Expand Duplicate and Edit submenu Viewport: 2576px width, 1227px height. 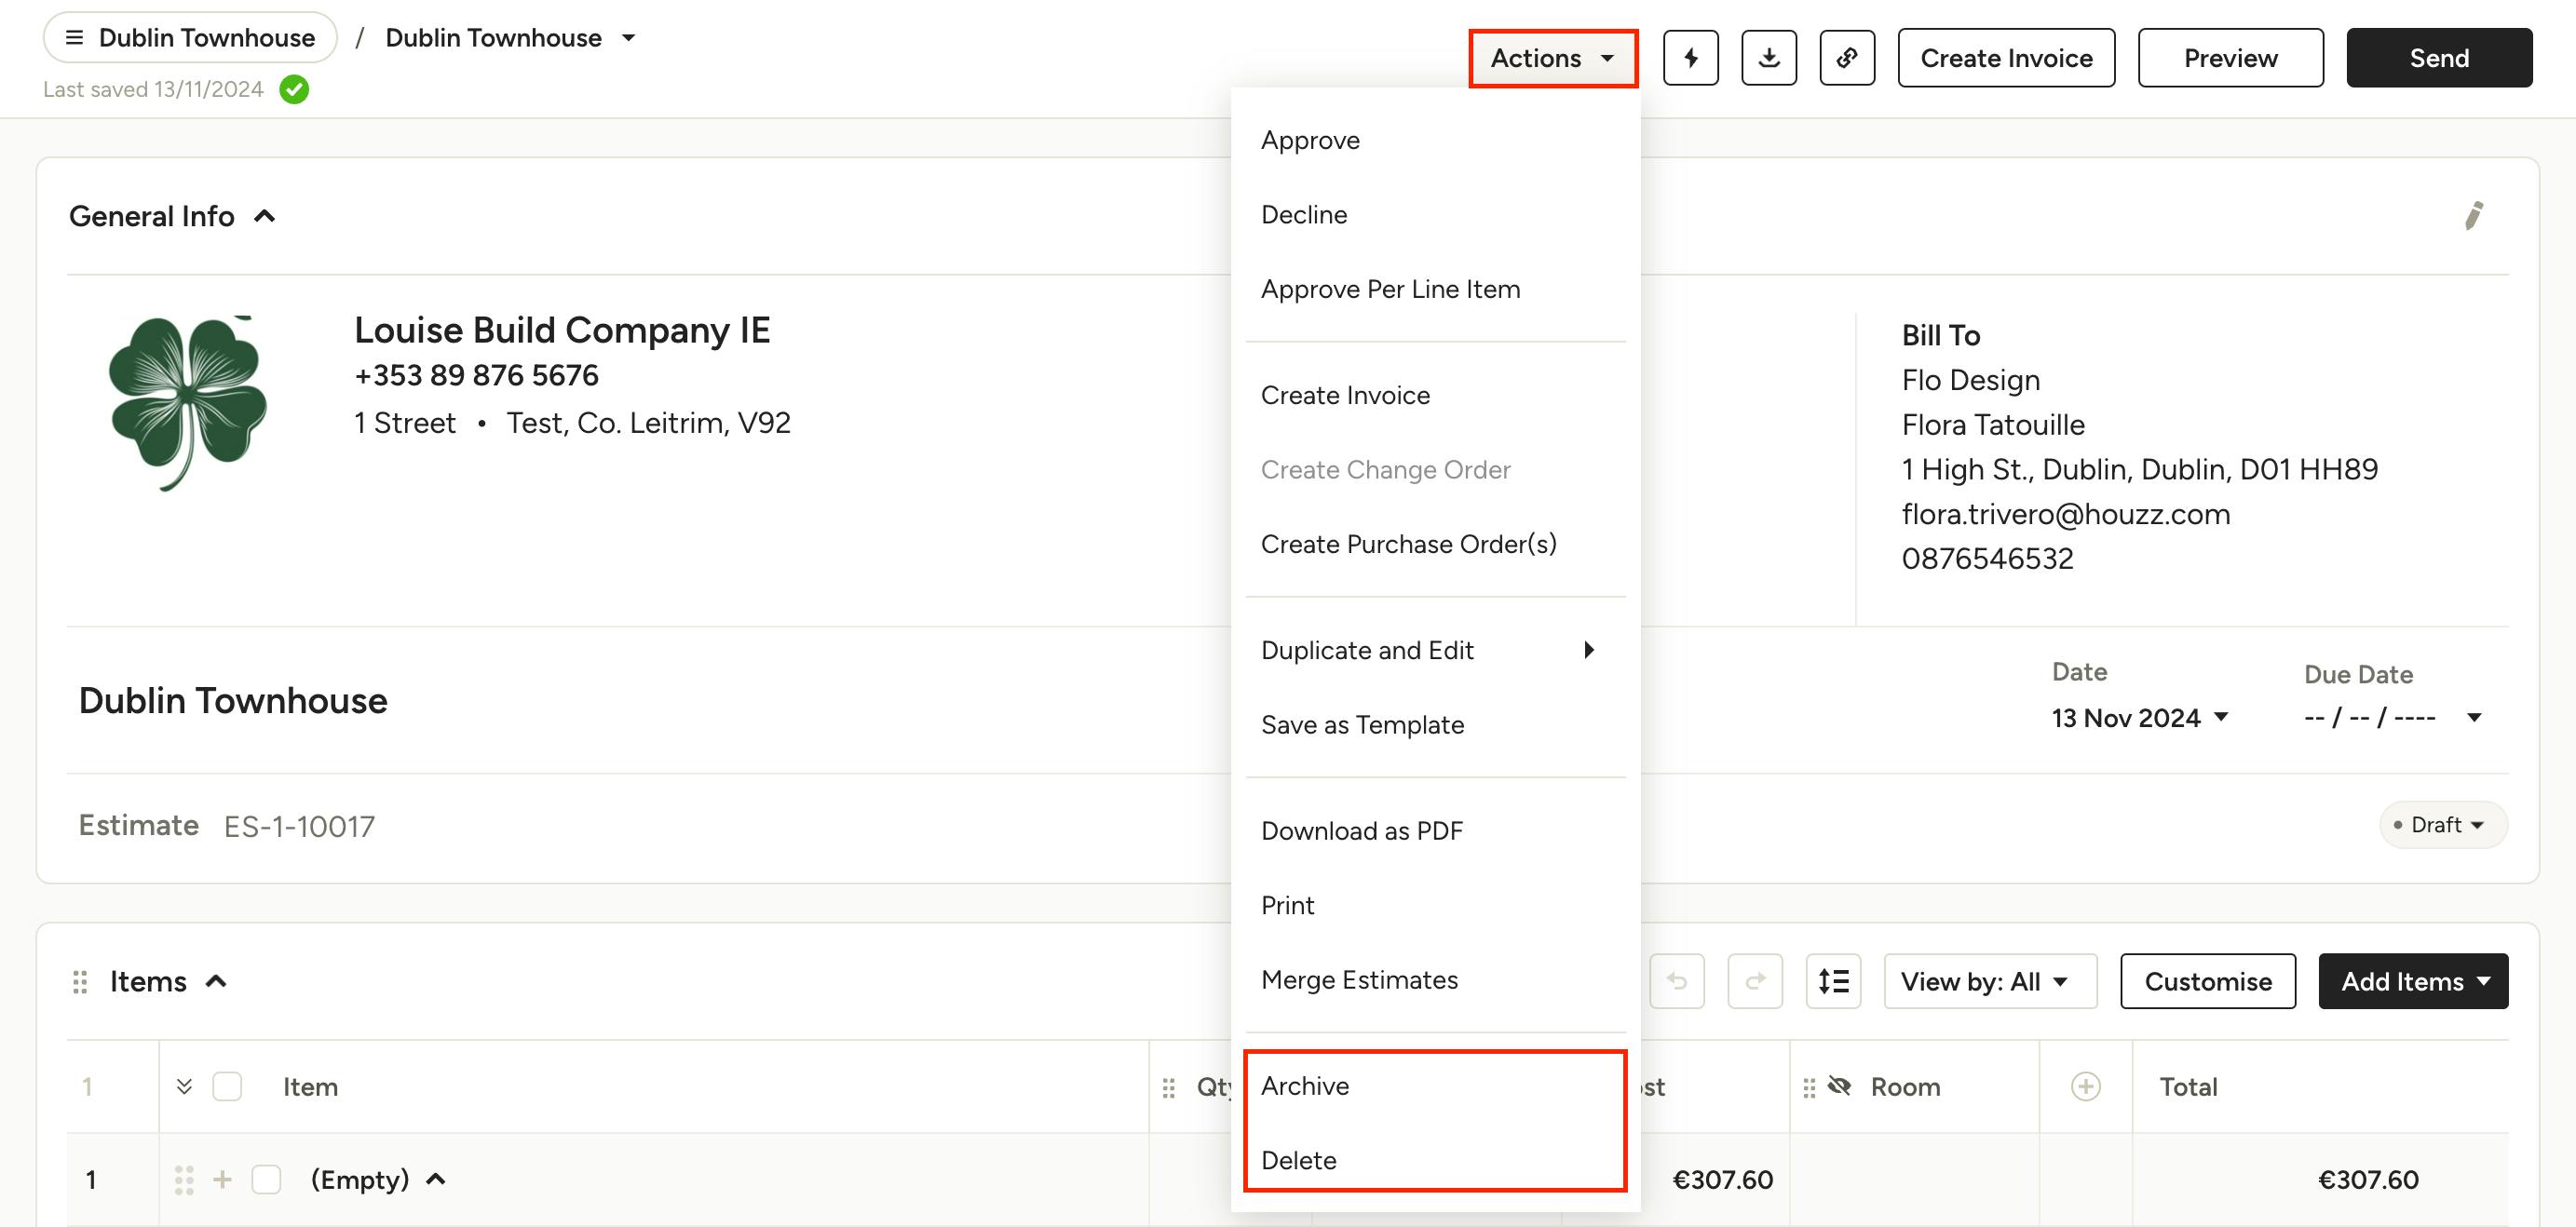click(1435, 650)
